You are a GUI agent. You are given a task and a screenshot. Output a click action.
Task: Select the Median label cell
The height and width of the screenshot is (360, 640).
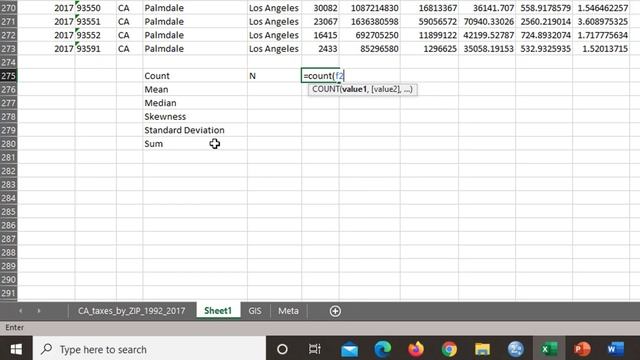tap(195, 103)
